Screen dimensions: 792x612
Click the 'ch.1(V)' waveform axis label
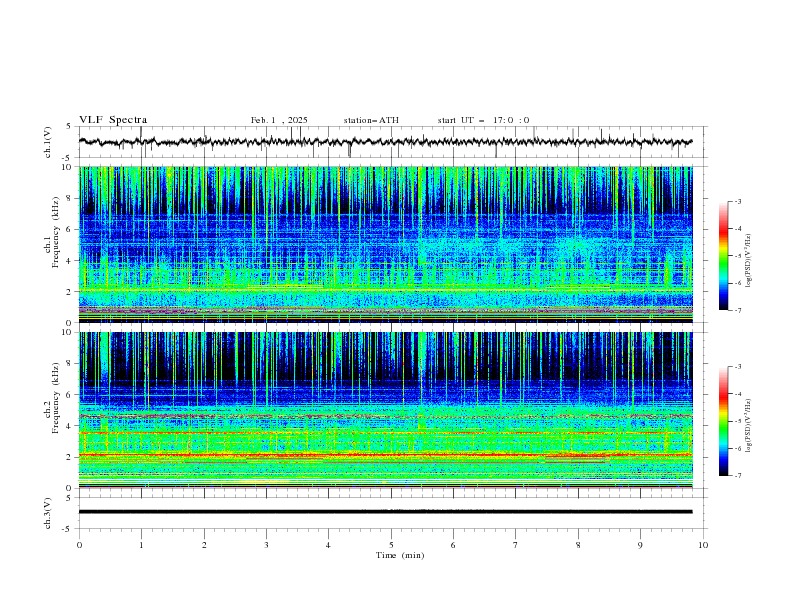click(x=48, y=142)
